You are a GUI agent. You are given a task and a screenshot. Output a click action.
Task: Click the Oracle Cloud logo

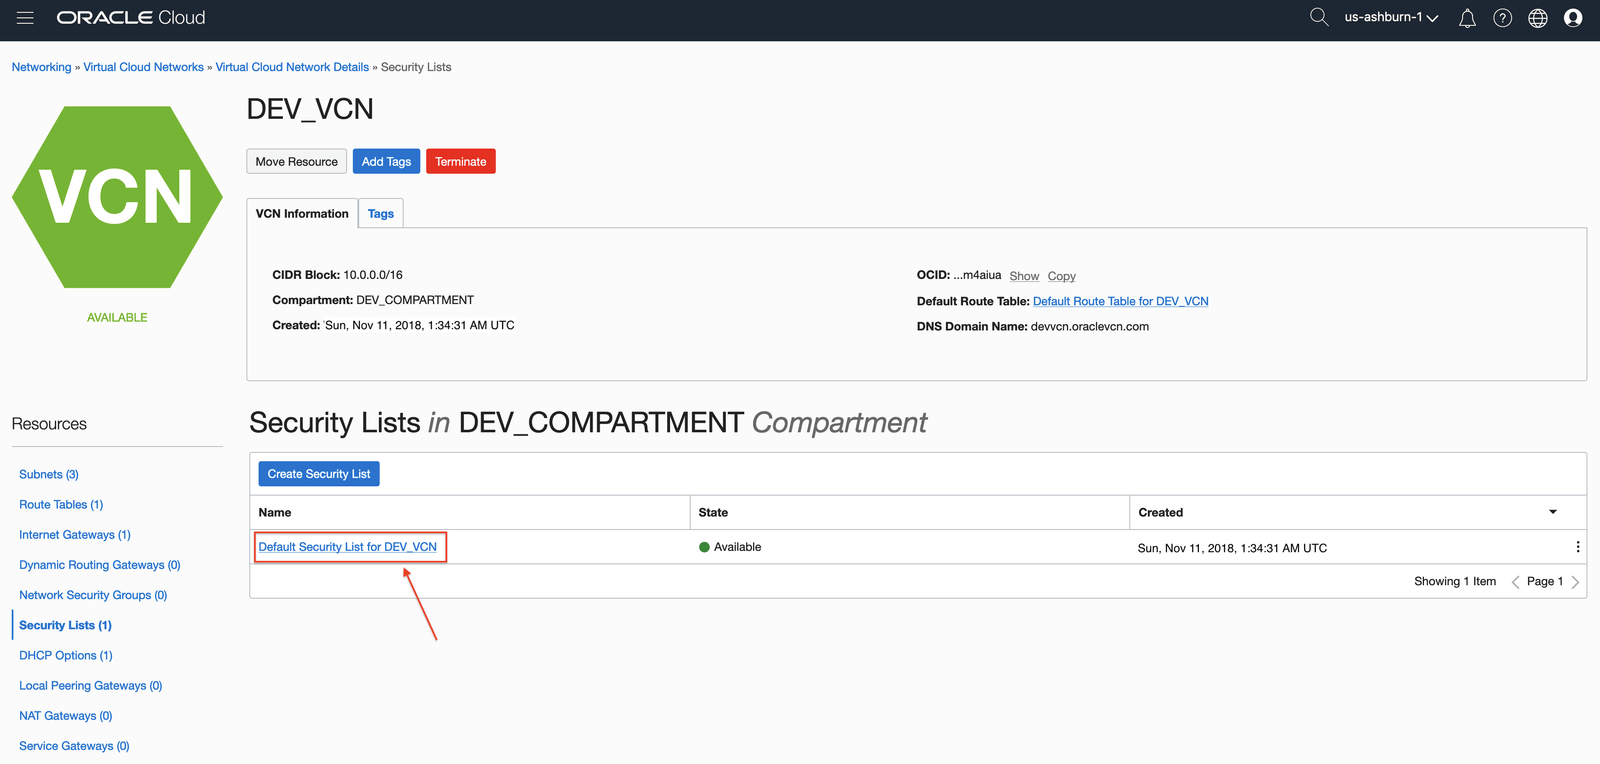(x=131, y=18)
